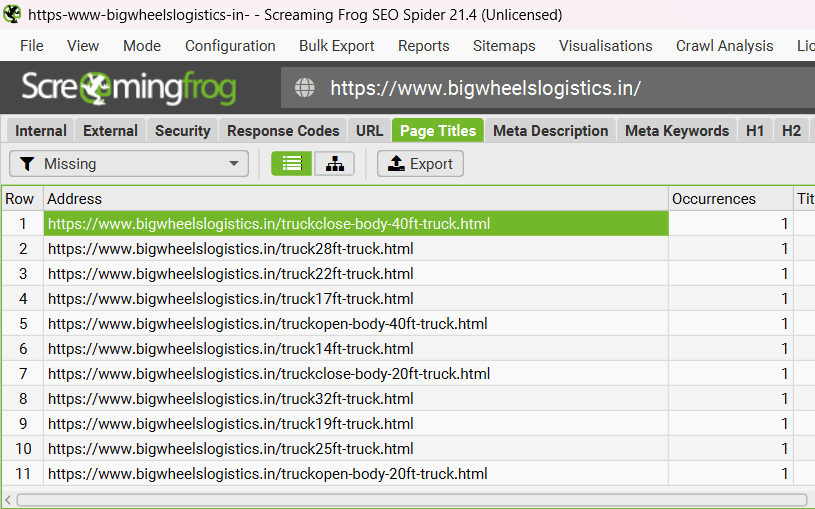The height and width of the screenshot is (509, 815).
Task: Open the Mode menu
Action: tap(142, 46)
